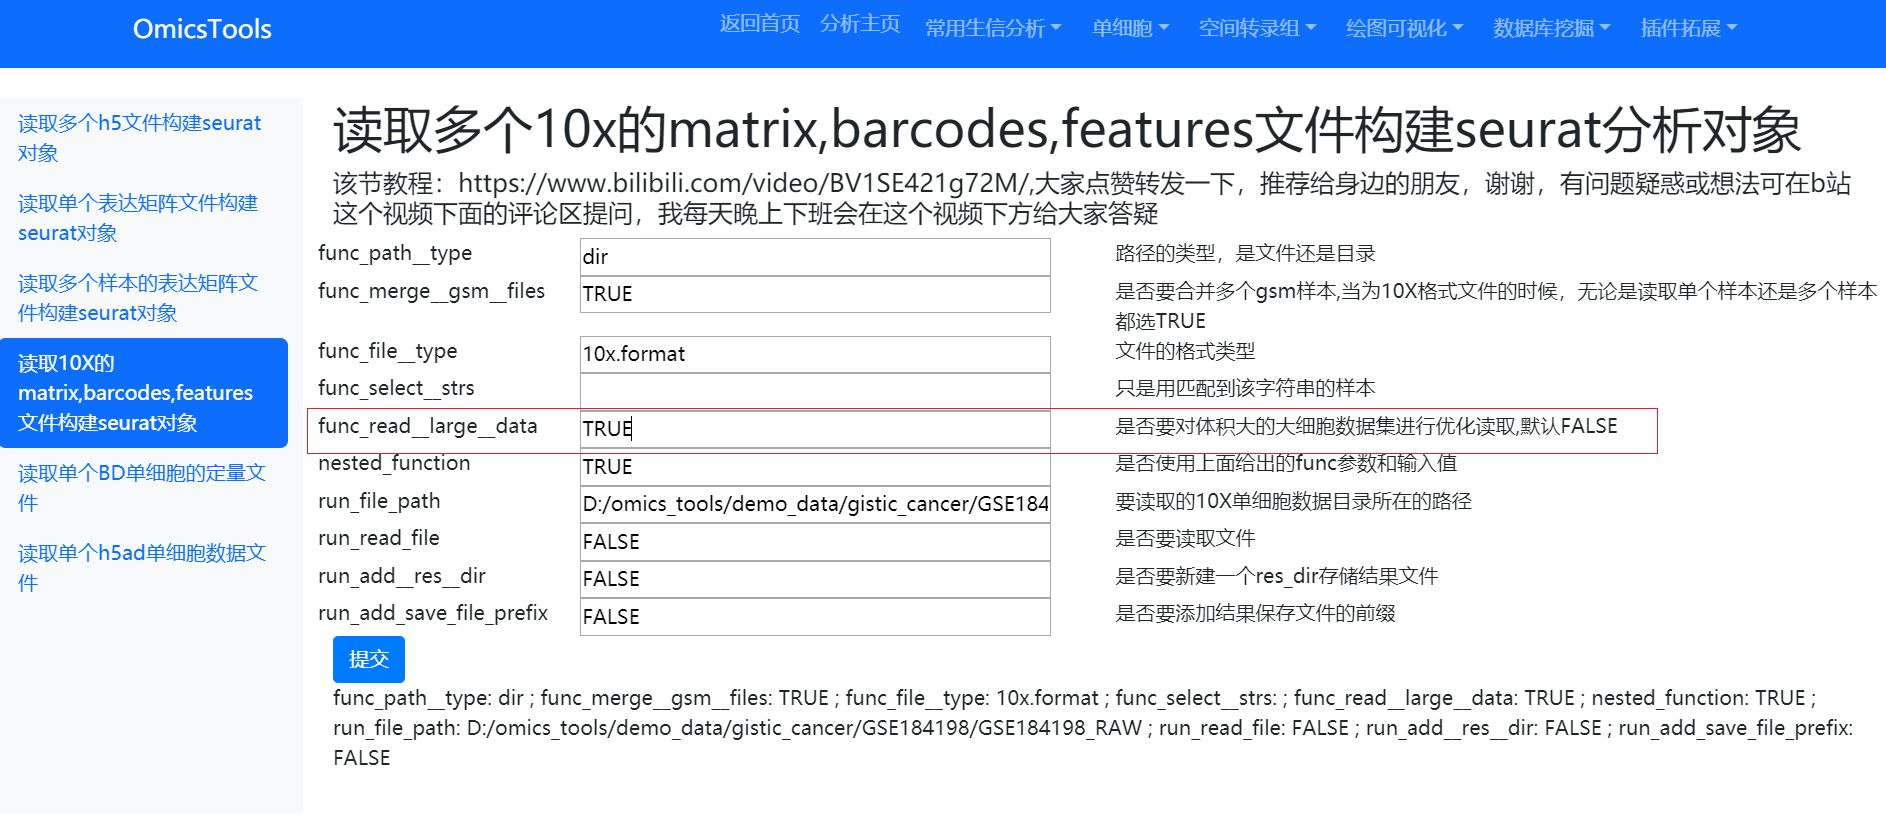Expand the 常用生信分析 dropdown menu
The width and height of the screenshot is (1886, 818).
point(993,28)
